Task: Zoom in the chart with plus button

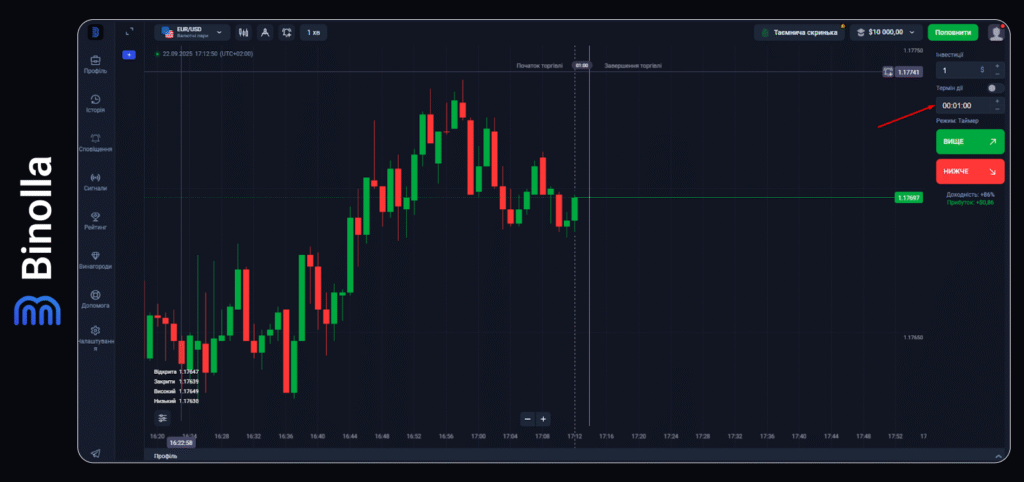Action: 543,419
